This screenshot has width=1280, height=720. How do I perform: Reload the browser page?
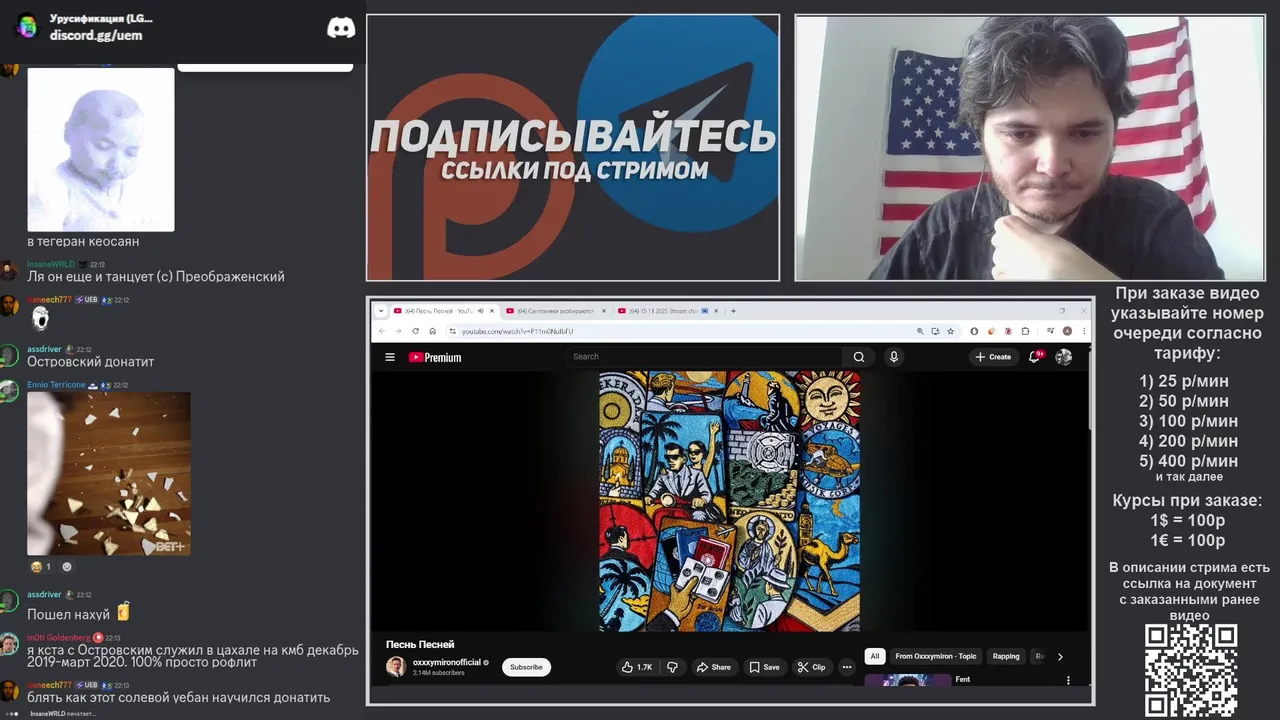[x=415, y=331]
